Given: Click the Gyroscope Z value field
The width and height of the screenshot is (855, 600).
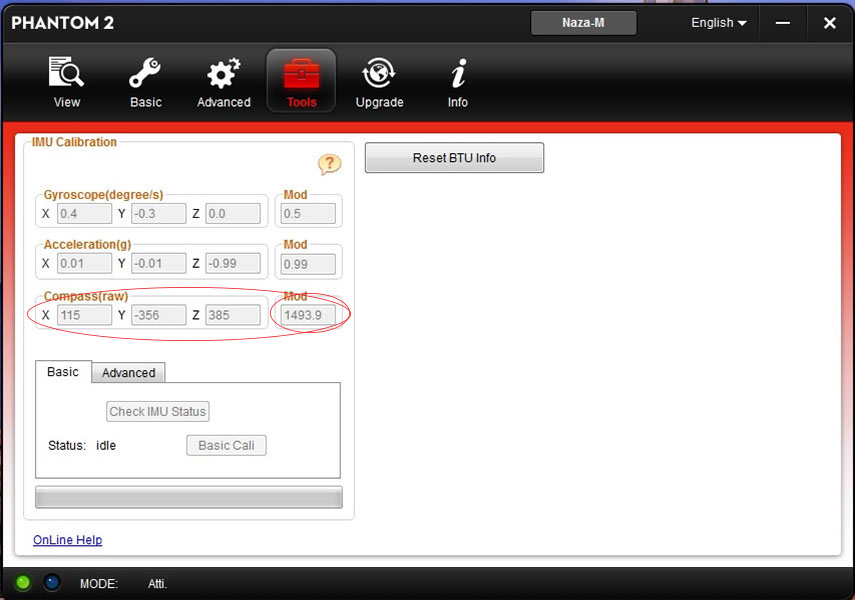Looking at the screenshot, I should (233, 213).
